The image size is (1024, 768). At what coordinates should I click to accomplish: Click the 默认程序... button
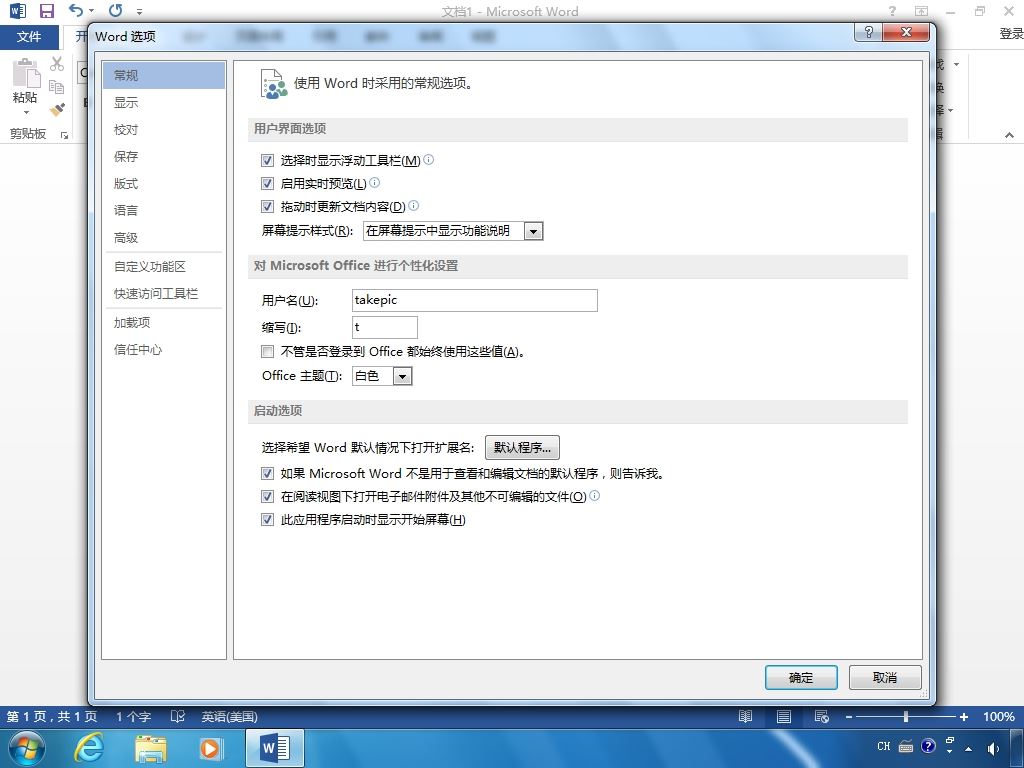(522, 447)
